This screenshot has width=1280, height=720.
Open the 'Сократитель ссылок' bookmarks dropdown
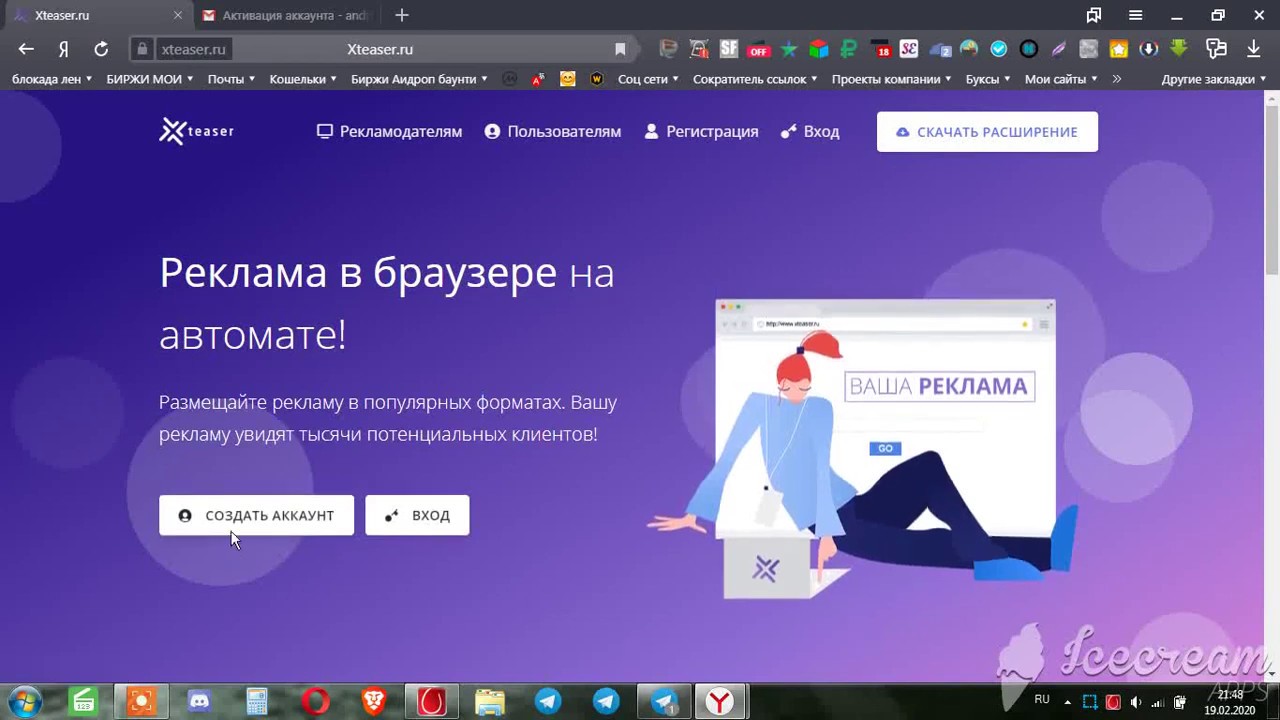(755, 79)
